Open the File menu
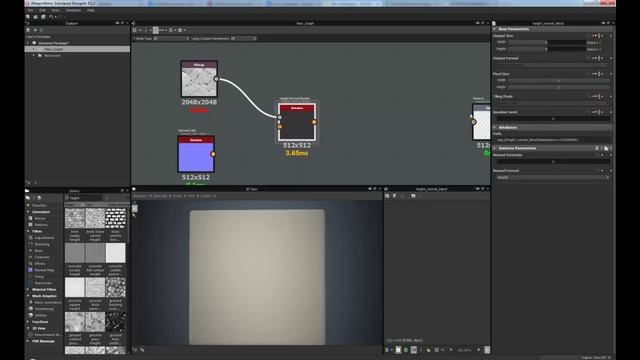Screen dimensions: 640x360 [30, 10]
